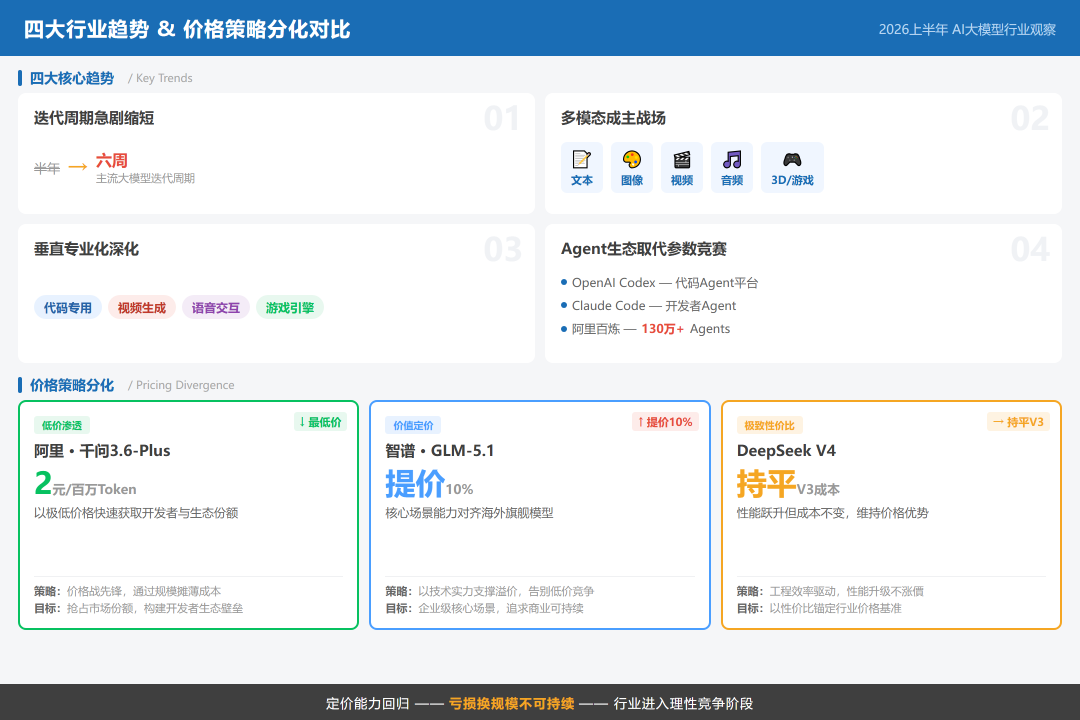The image size is (1080, 720).
Task: Click 2026上半年 AI大模型行业观察 header text
Action: point(967,30)
